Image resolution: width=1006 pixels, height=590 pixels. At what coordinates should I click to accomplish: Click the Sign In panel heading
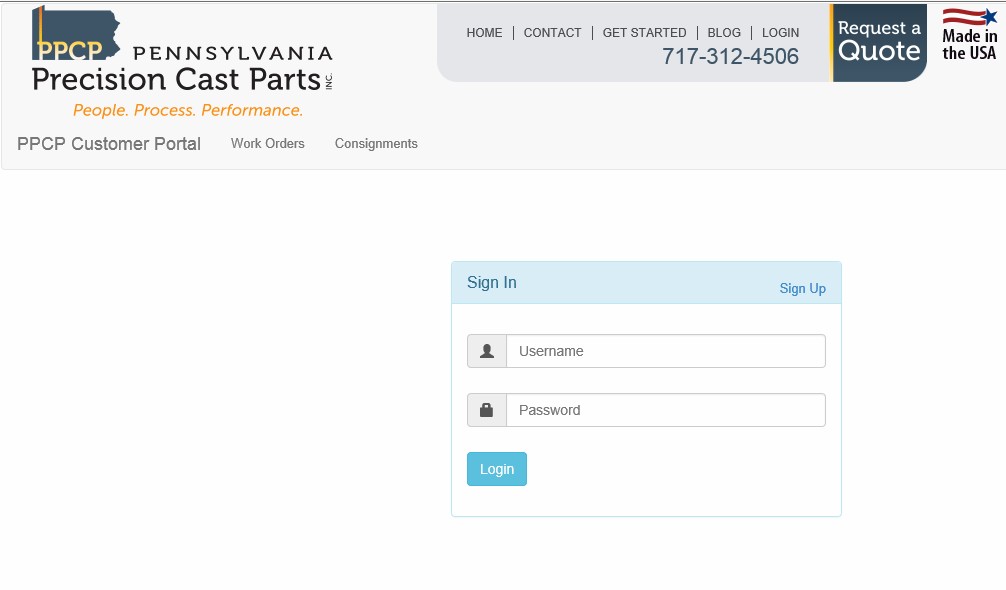[492, 283]
